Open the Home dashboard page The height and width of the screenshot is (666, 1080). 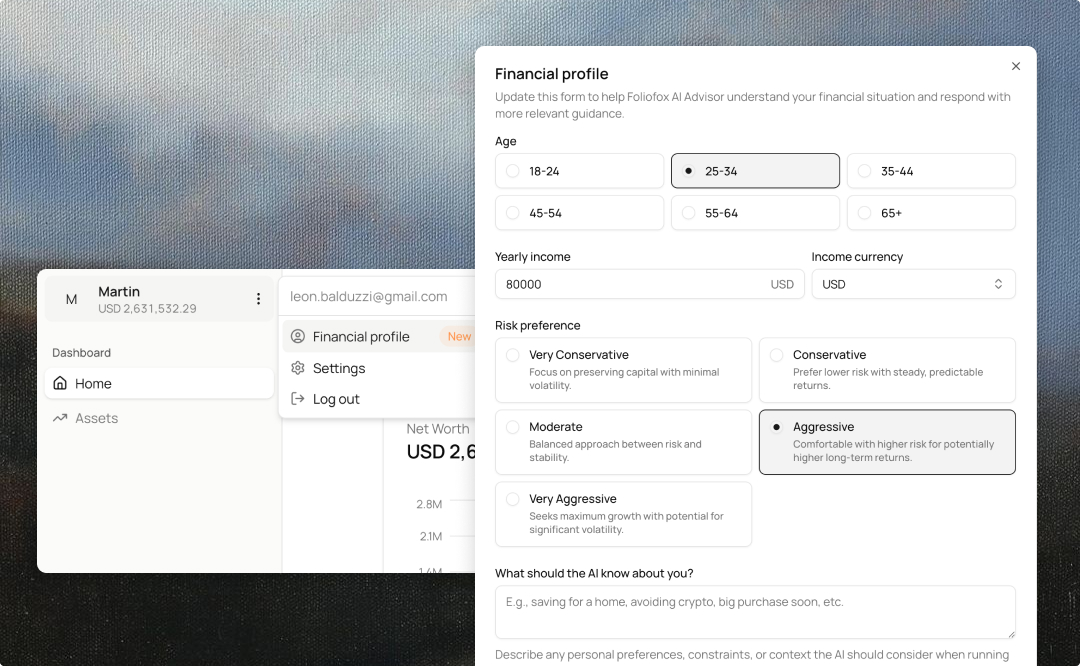[x=93, y=383]
